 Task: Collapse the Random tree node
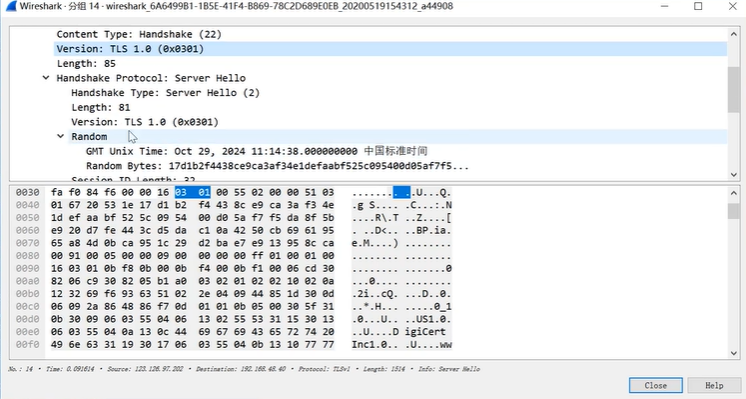[60, 136]
